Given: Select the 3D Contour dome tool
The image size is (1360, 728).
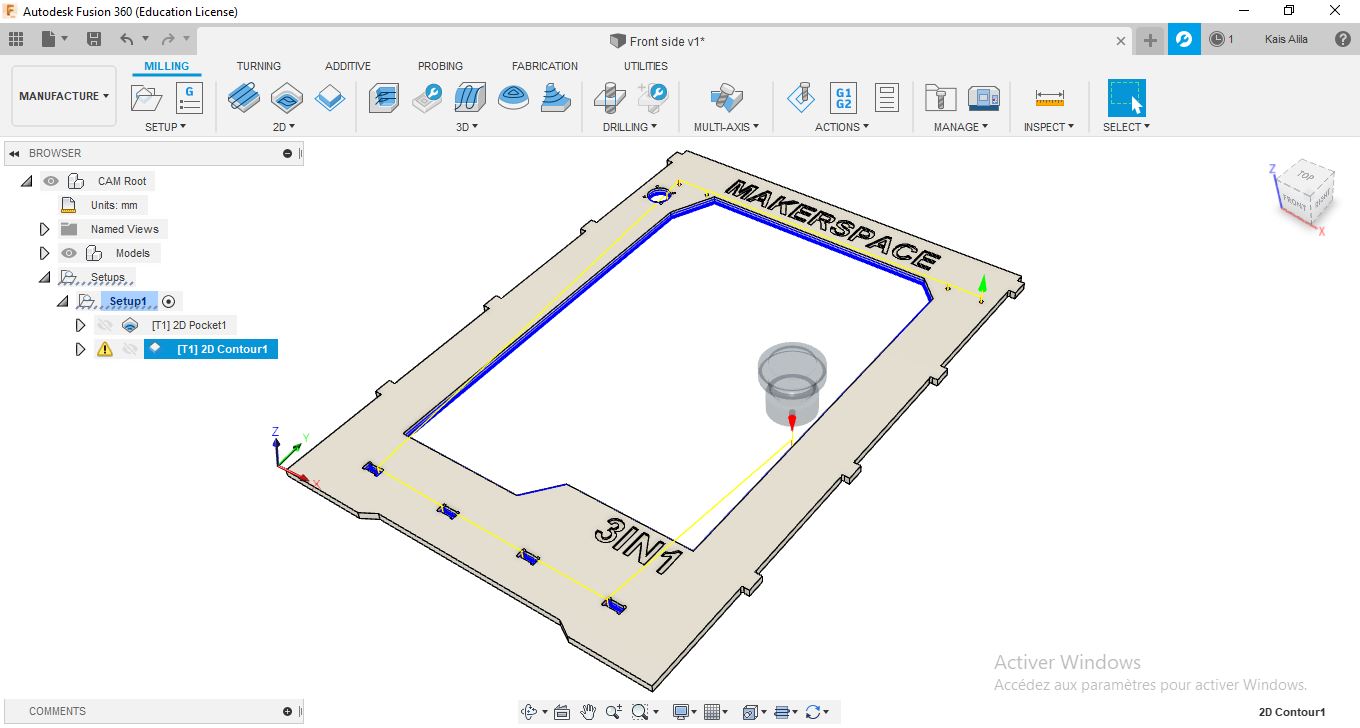Looking at the screenshot, I should click(514, 98).
